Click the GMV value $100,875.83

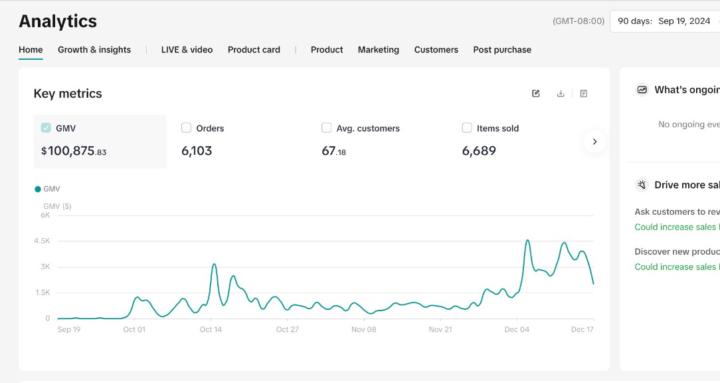[x=73, y=151]
